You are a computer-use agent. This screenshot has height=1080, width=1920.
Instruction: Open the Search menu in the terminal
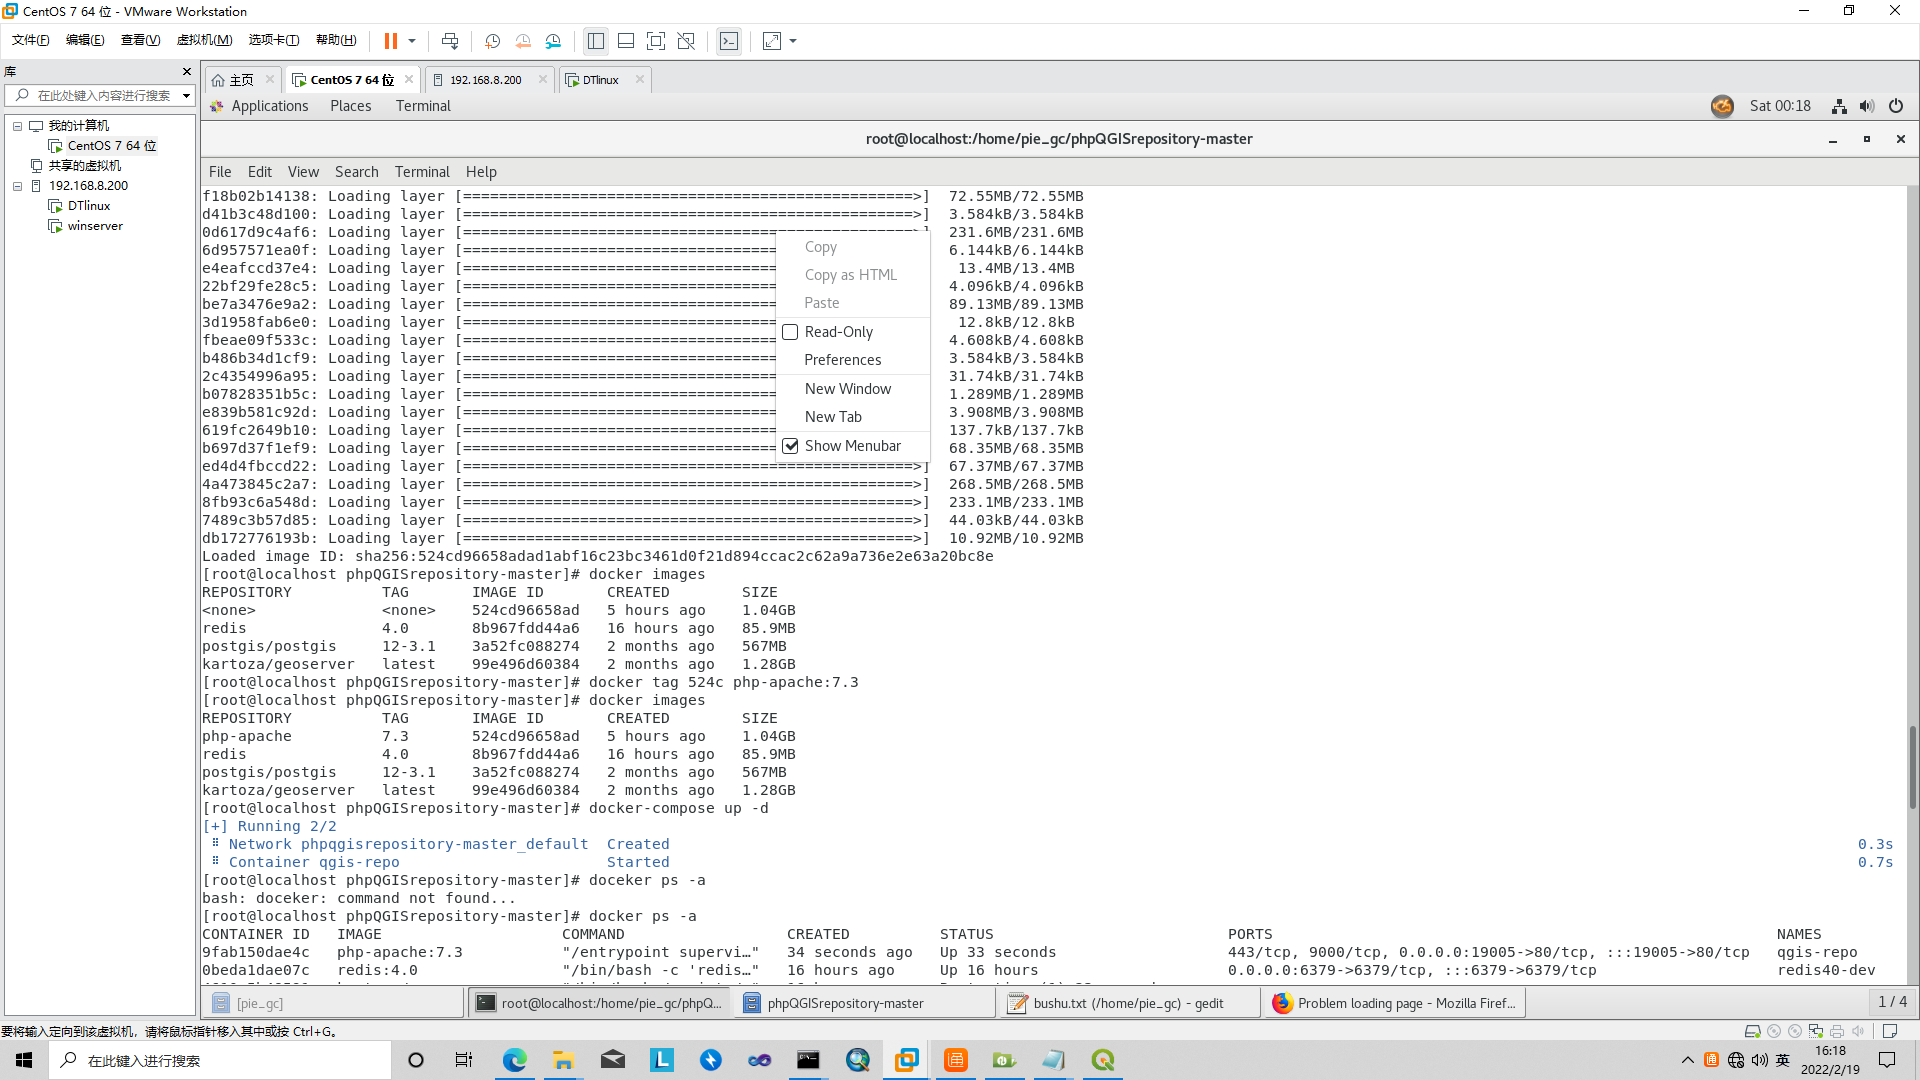click(356, 171)
